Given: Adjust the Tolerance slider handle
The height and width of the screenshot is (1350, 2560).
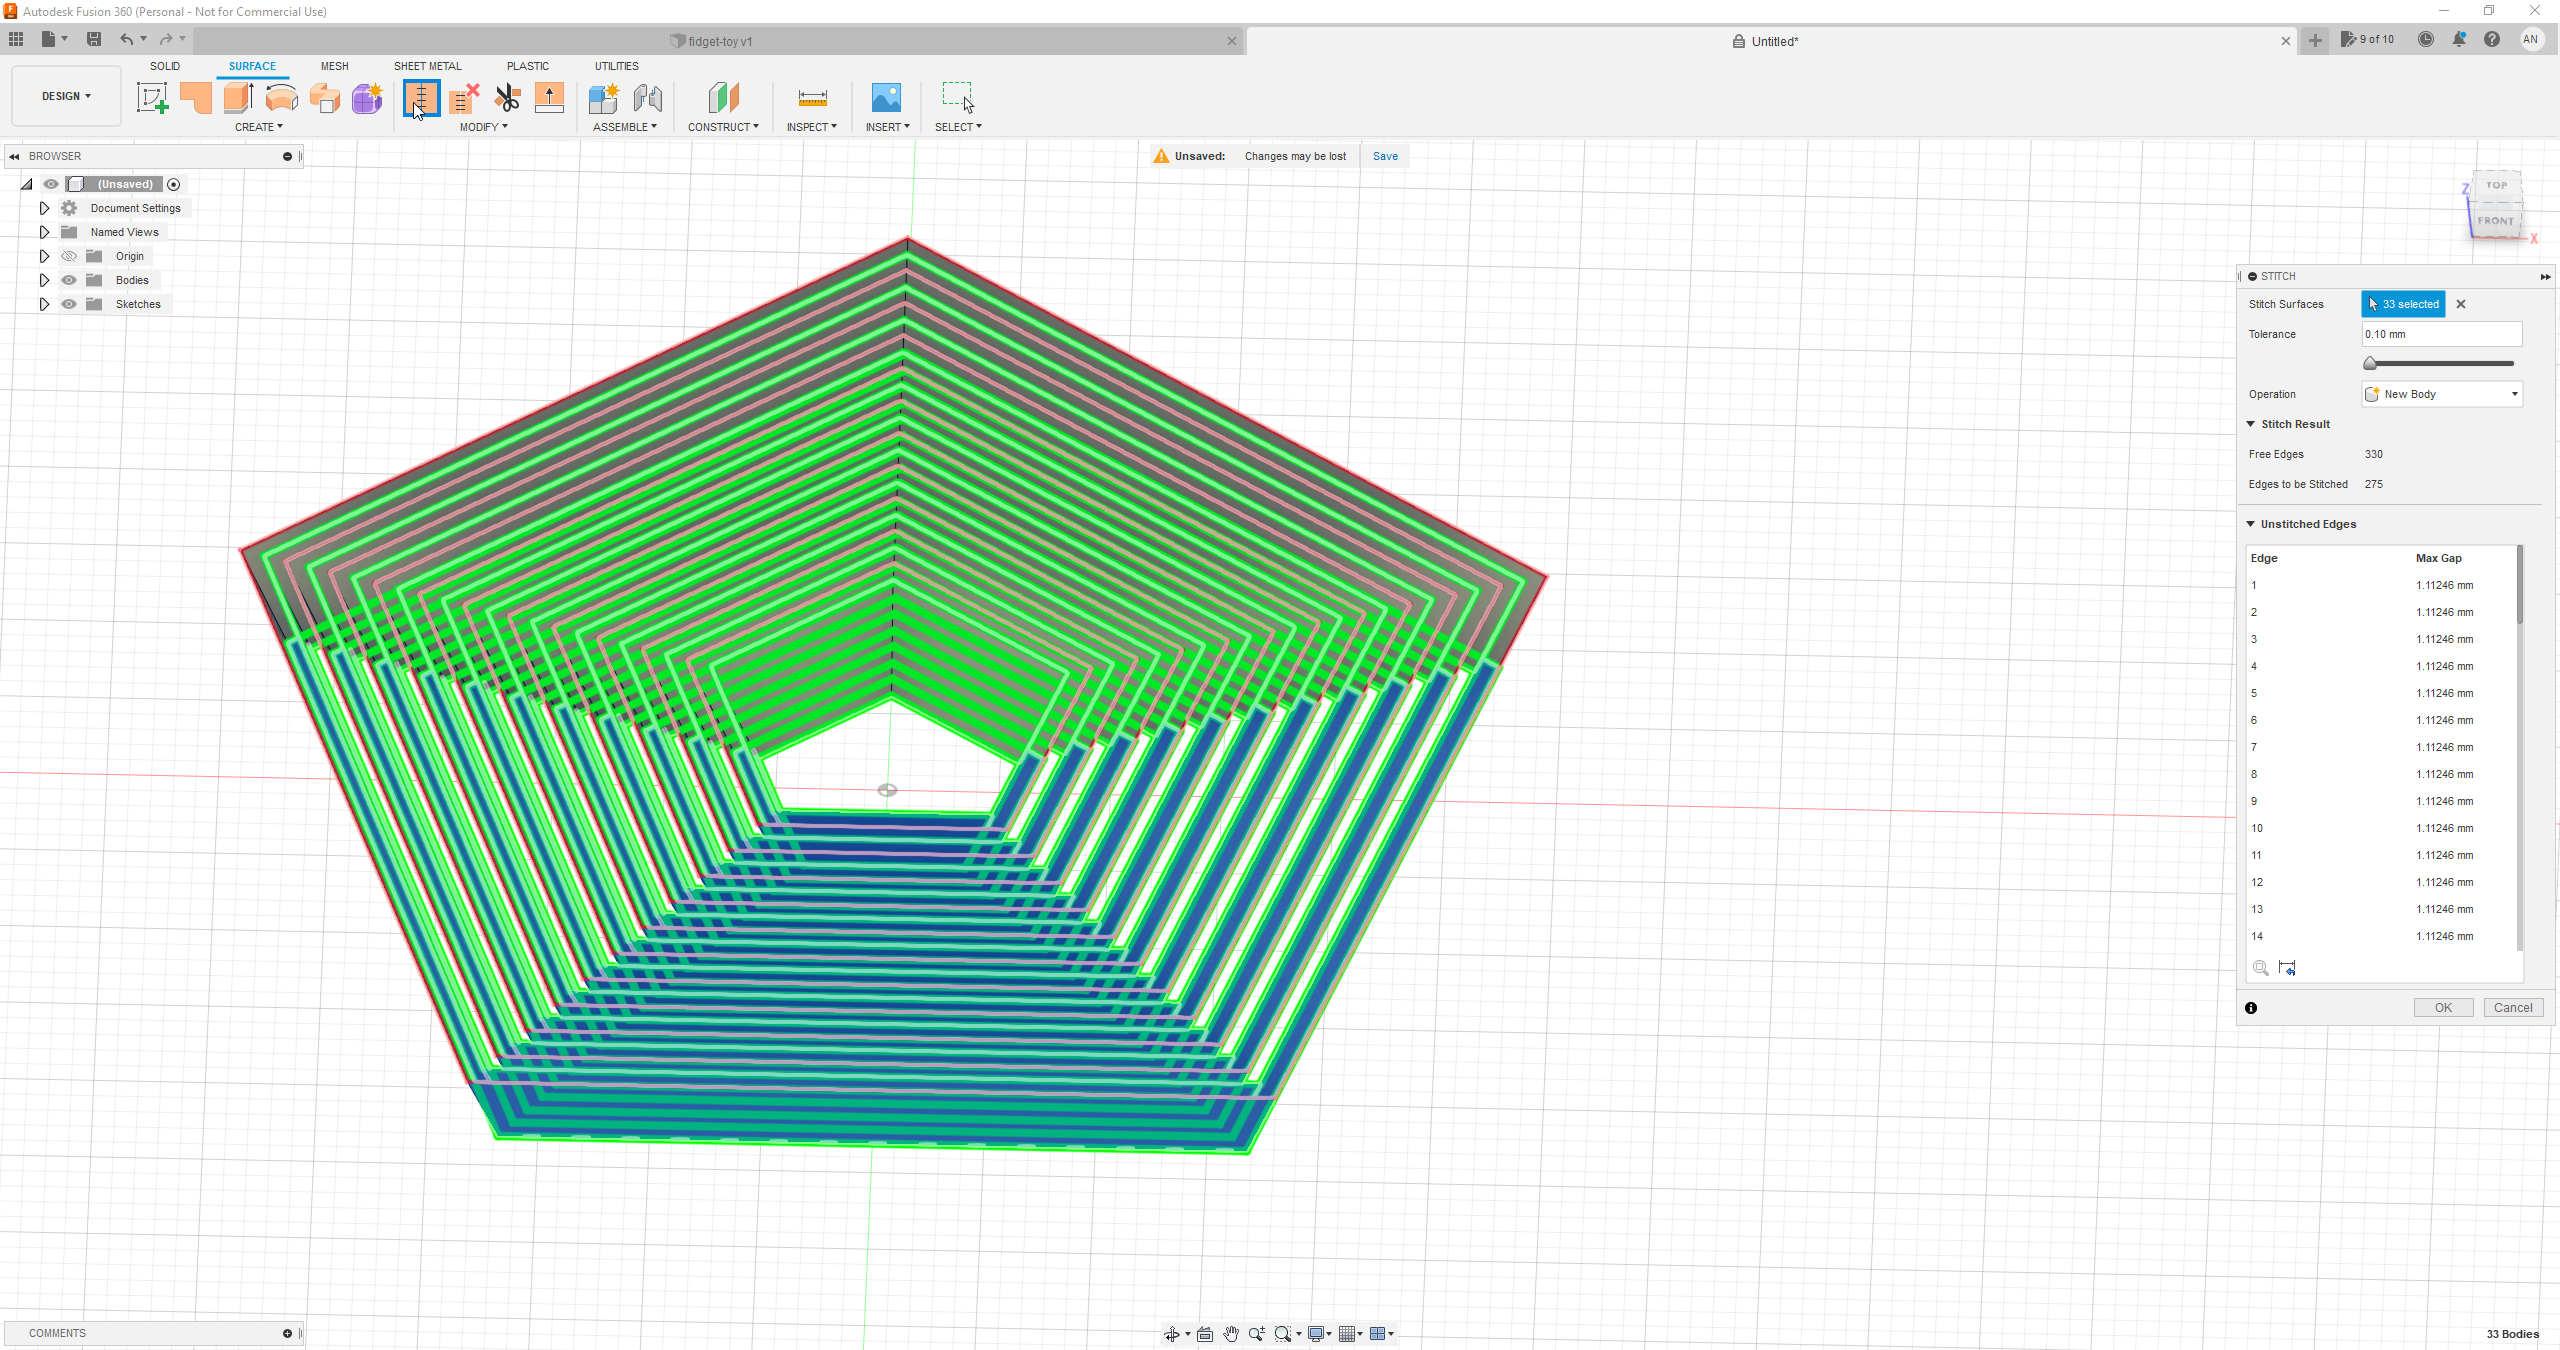Looking at the screenshot, I should [x=2369, y=363].
